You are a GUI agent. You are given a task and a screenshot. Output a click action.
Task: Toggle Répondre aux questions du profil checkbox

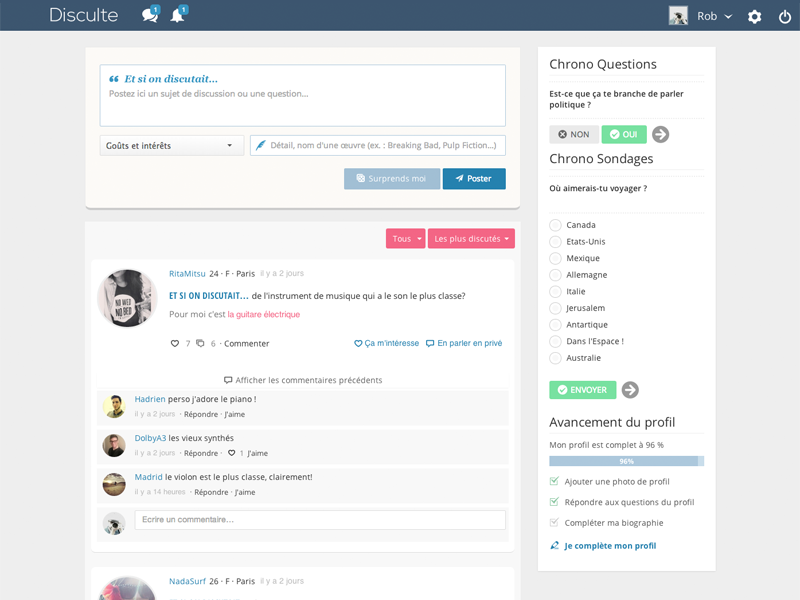[x=554, y=502]
